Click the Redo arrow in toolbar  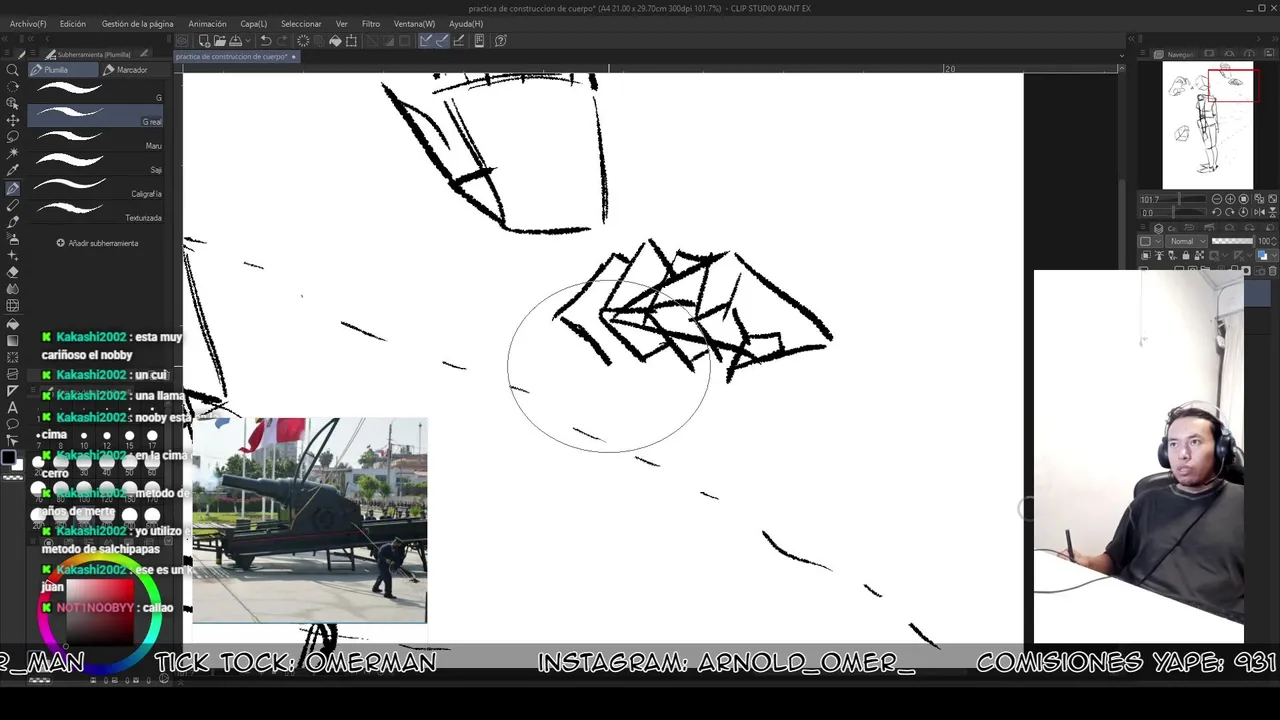[282, 41]
